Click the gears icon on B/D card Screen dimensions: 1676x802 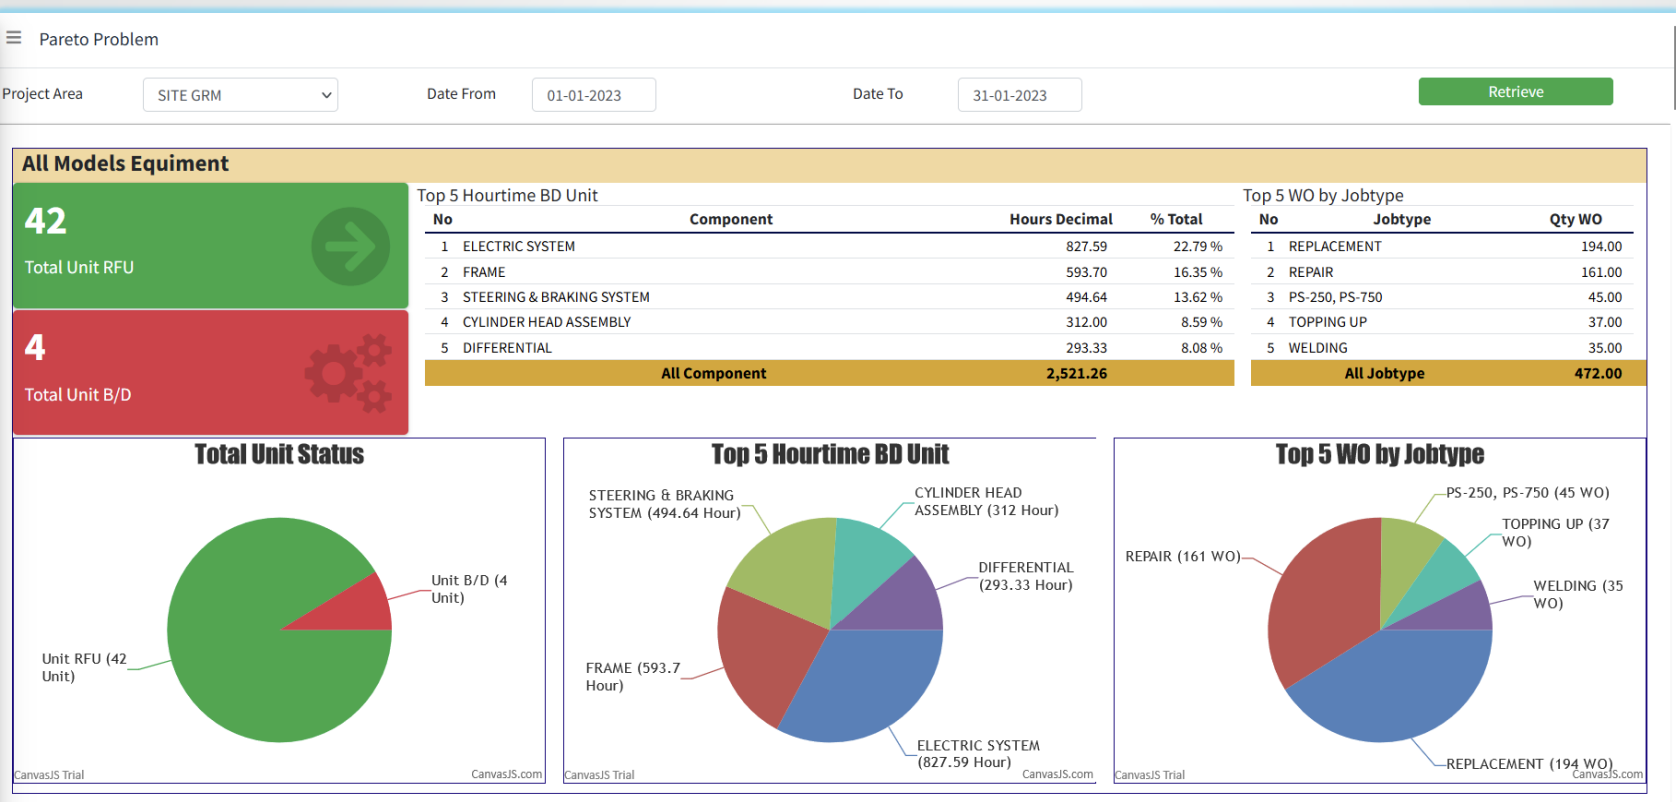[x=348, y=373]
